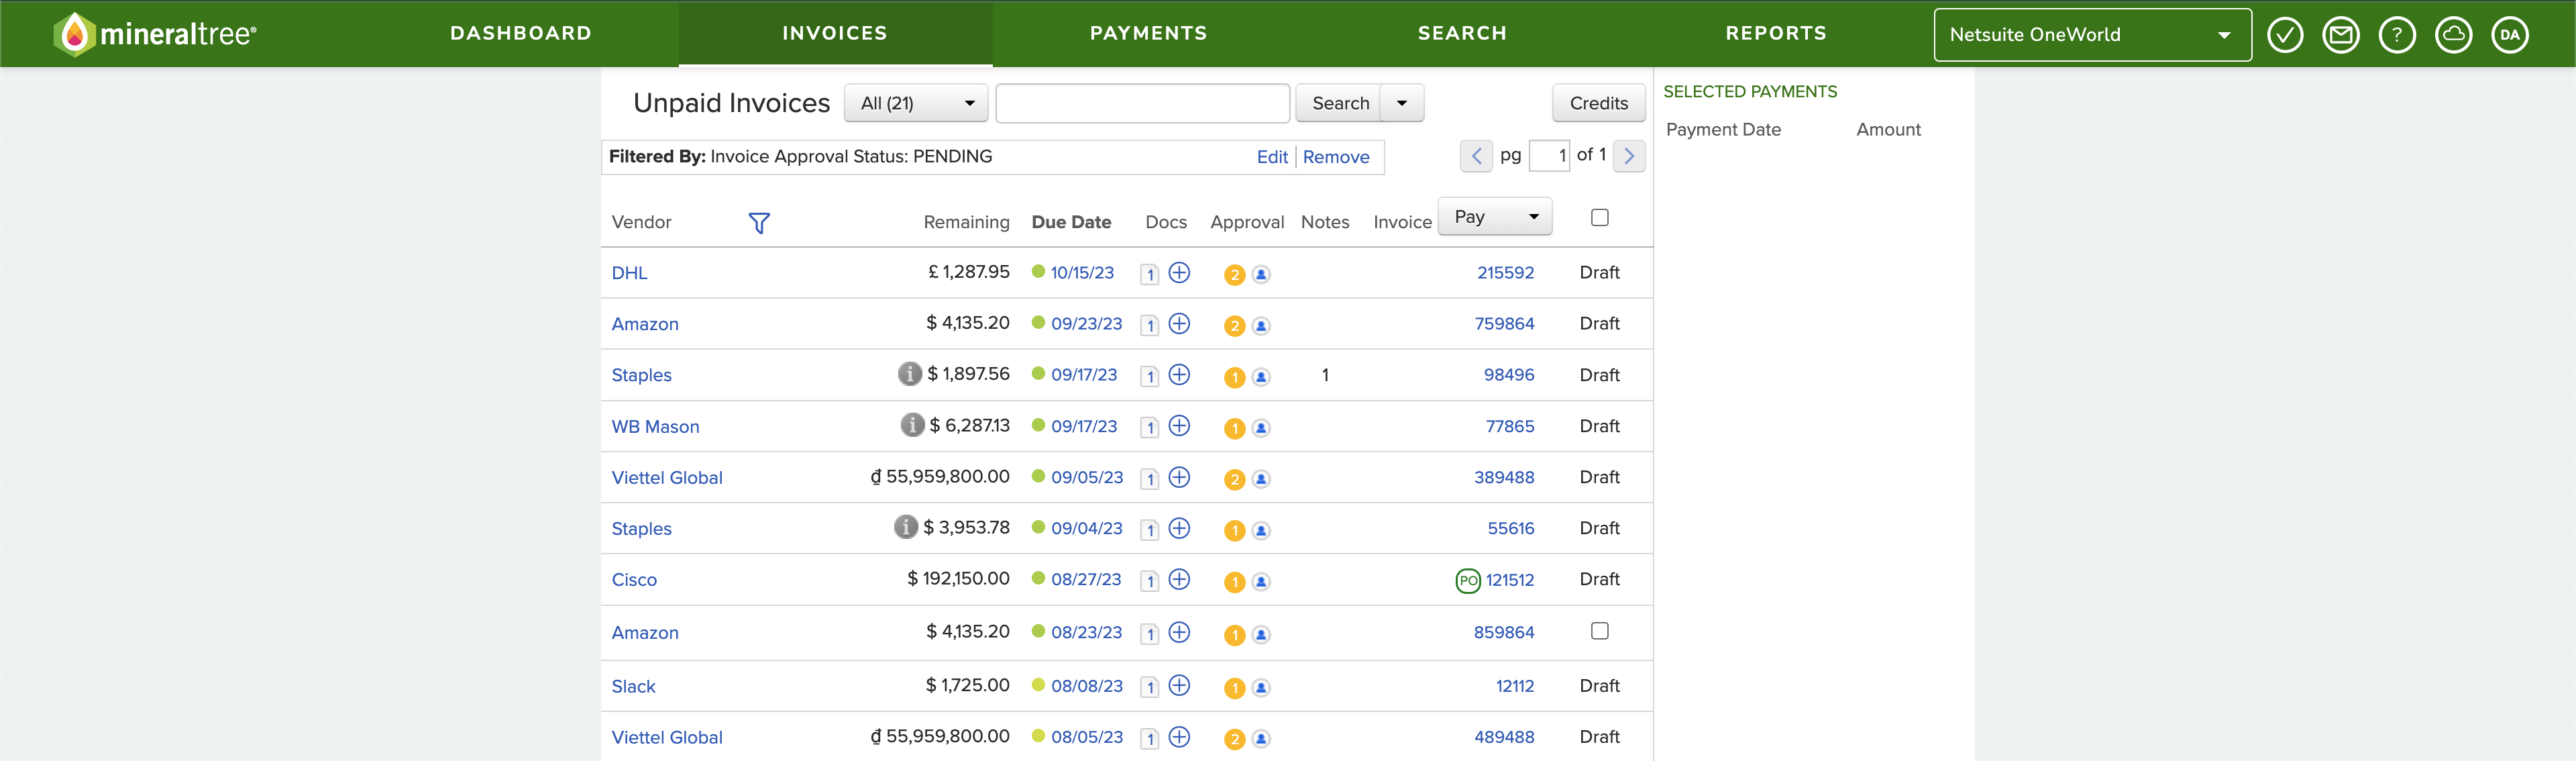The height and width of the screenshot is (761, 2576).
Task: Add document to Amazon 759864 row
Action: click(x=1179, y=324)
